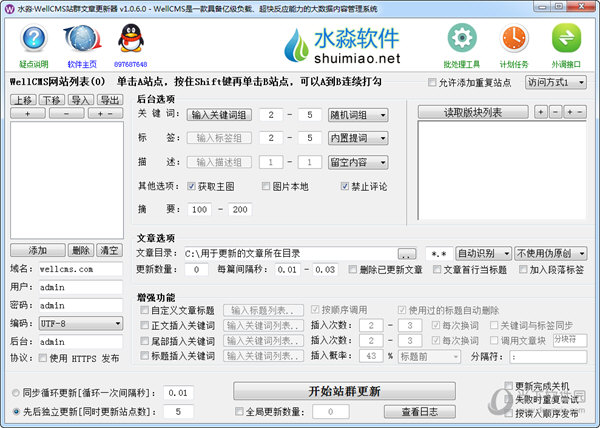The image size is (600, 428).
Task: Open the 不使用伪原创 dropdown
Action: click(551, 253)
